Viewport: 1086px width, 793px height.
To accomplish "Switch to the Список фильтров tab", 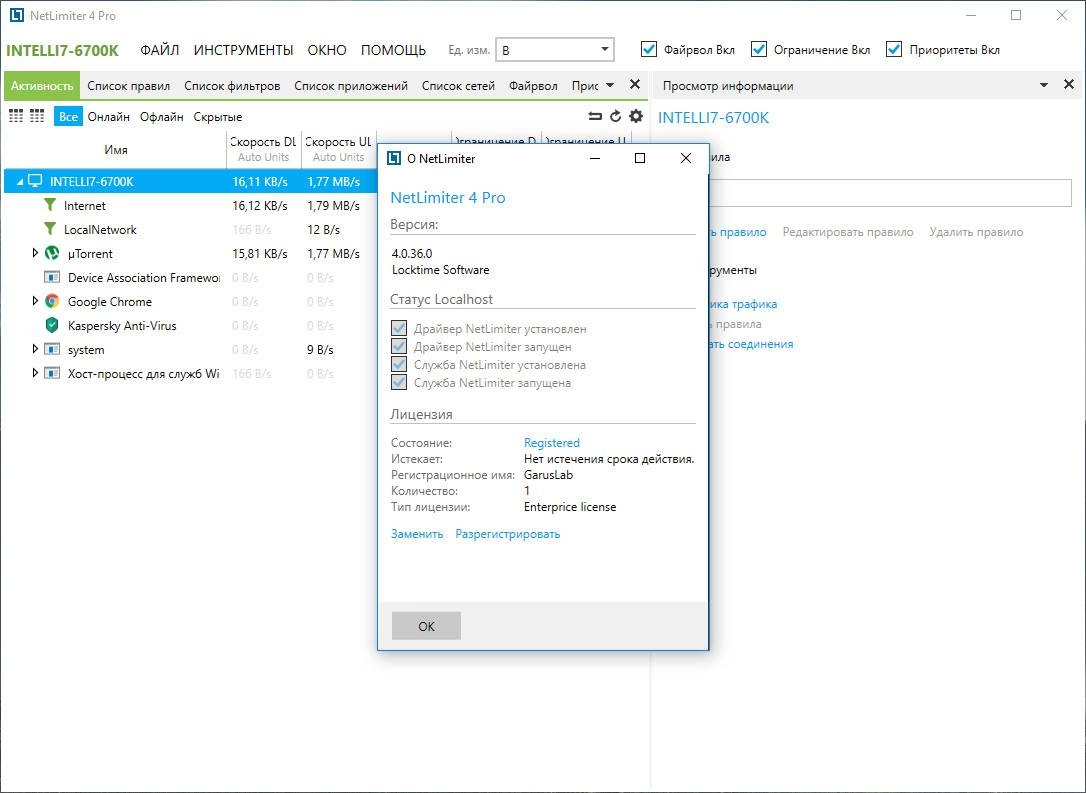I will (232, 86).
